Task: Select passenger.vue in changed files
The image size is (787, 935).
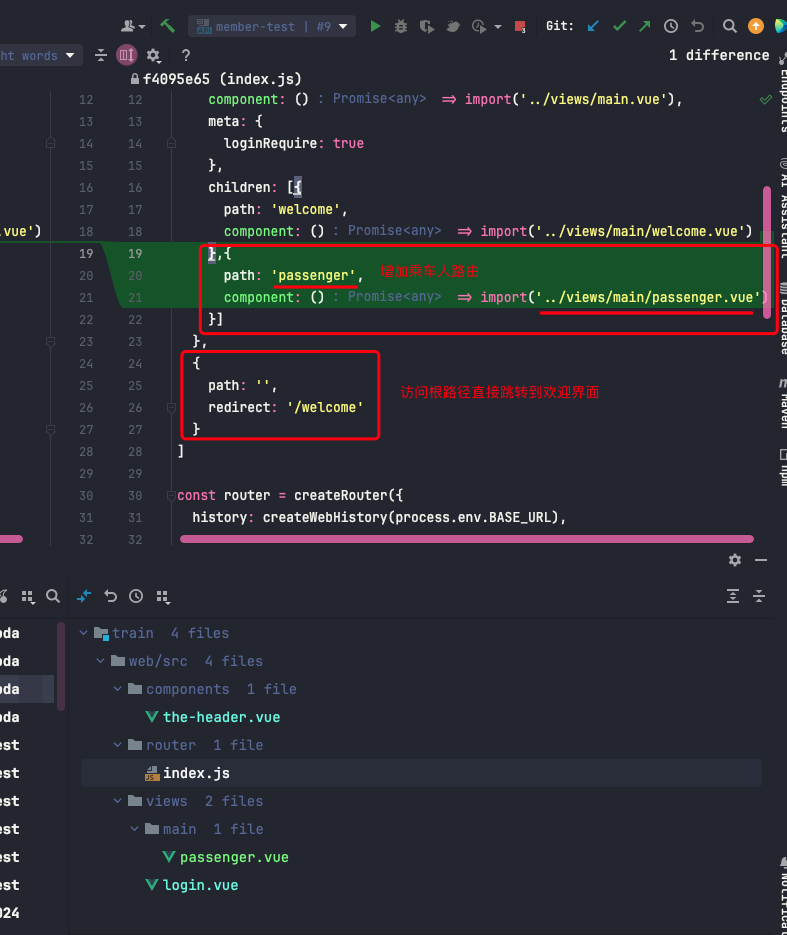Action: 234,857
